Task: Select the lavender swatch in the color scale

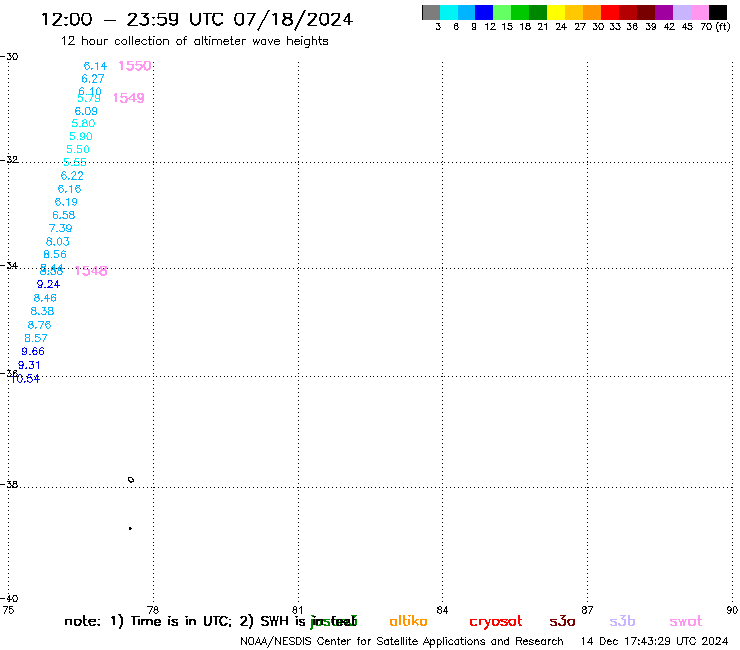Action: click(682, 12)
